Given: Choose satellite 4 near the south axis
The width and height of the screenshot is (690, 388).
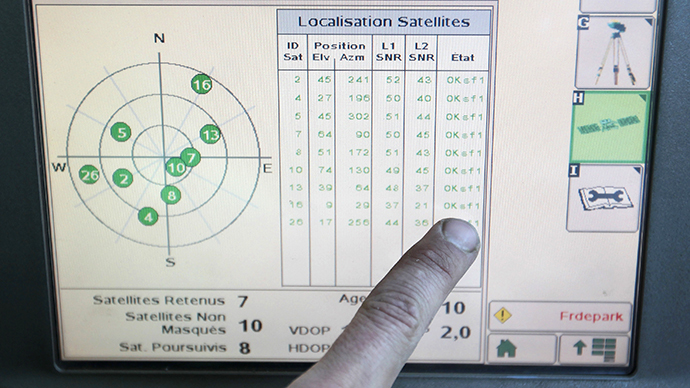Looking at the screenshot, I should coord(148,217).
